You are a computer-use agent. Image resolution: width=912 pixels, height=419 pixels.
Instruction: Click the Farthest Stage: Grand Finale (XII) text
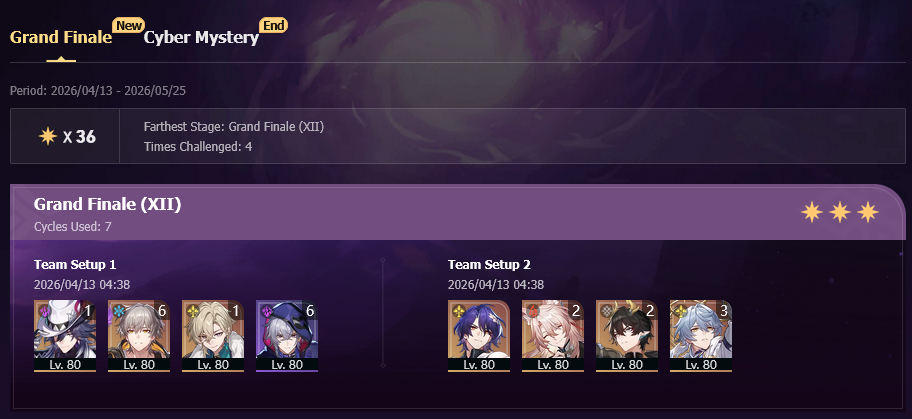[234, 127]
